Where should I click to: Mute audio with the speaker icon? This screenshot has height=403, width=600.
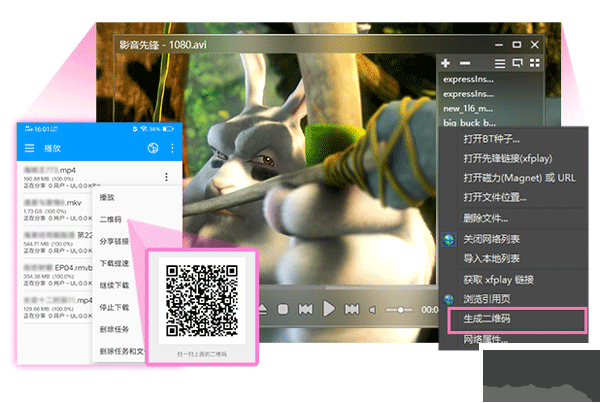[372, 310]
